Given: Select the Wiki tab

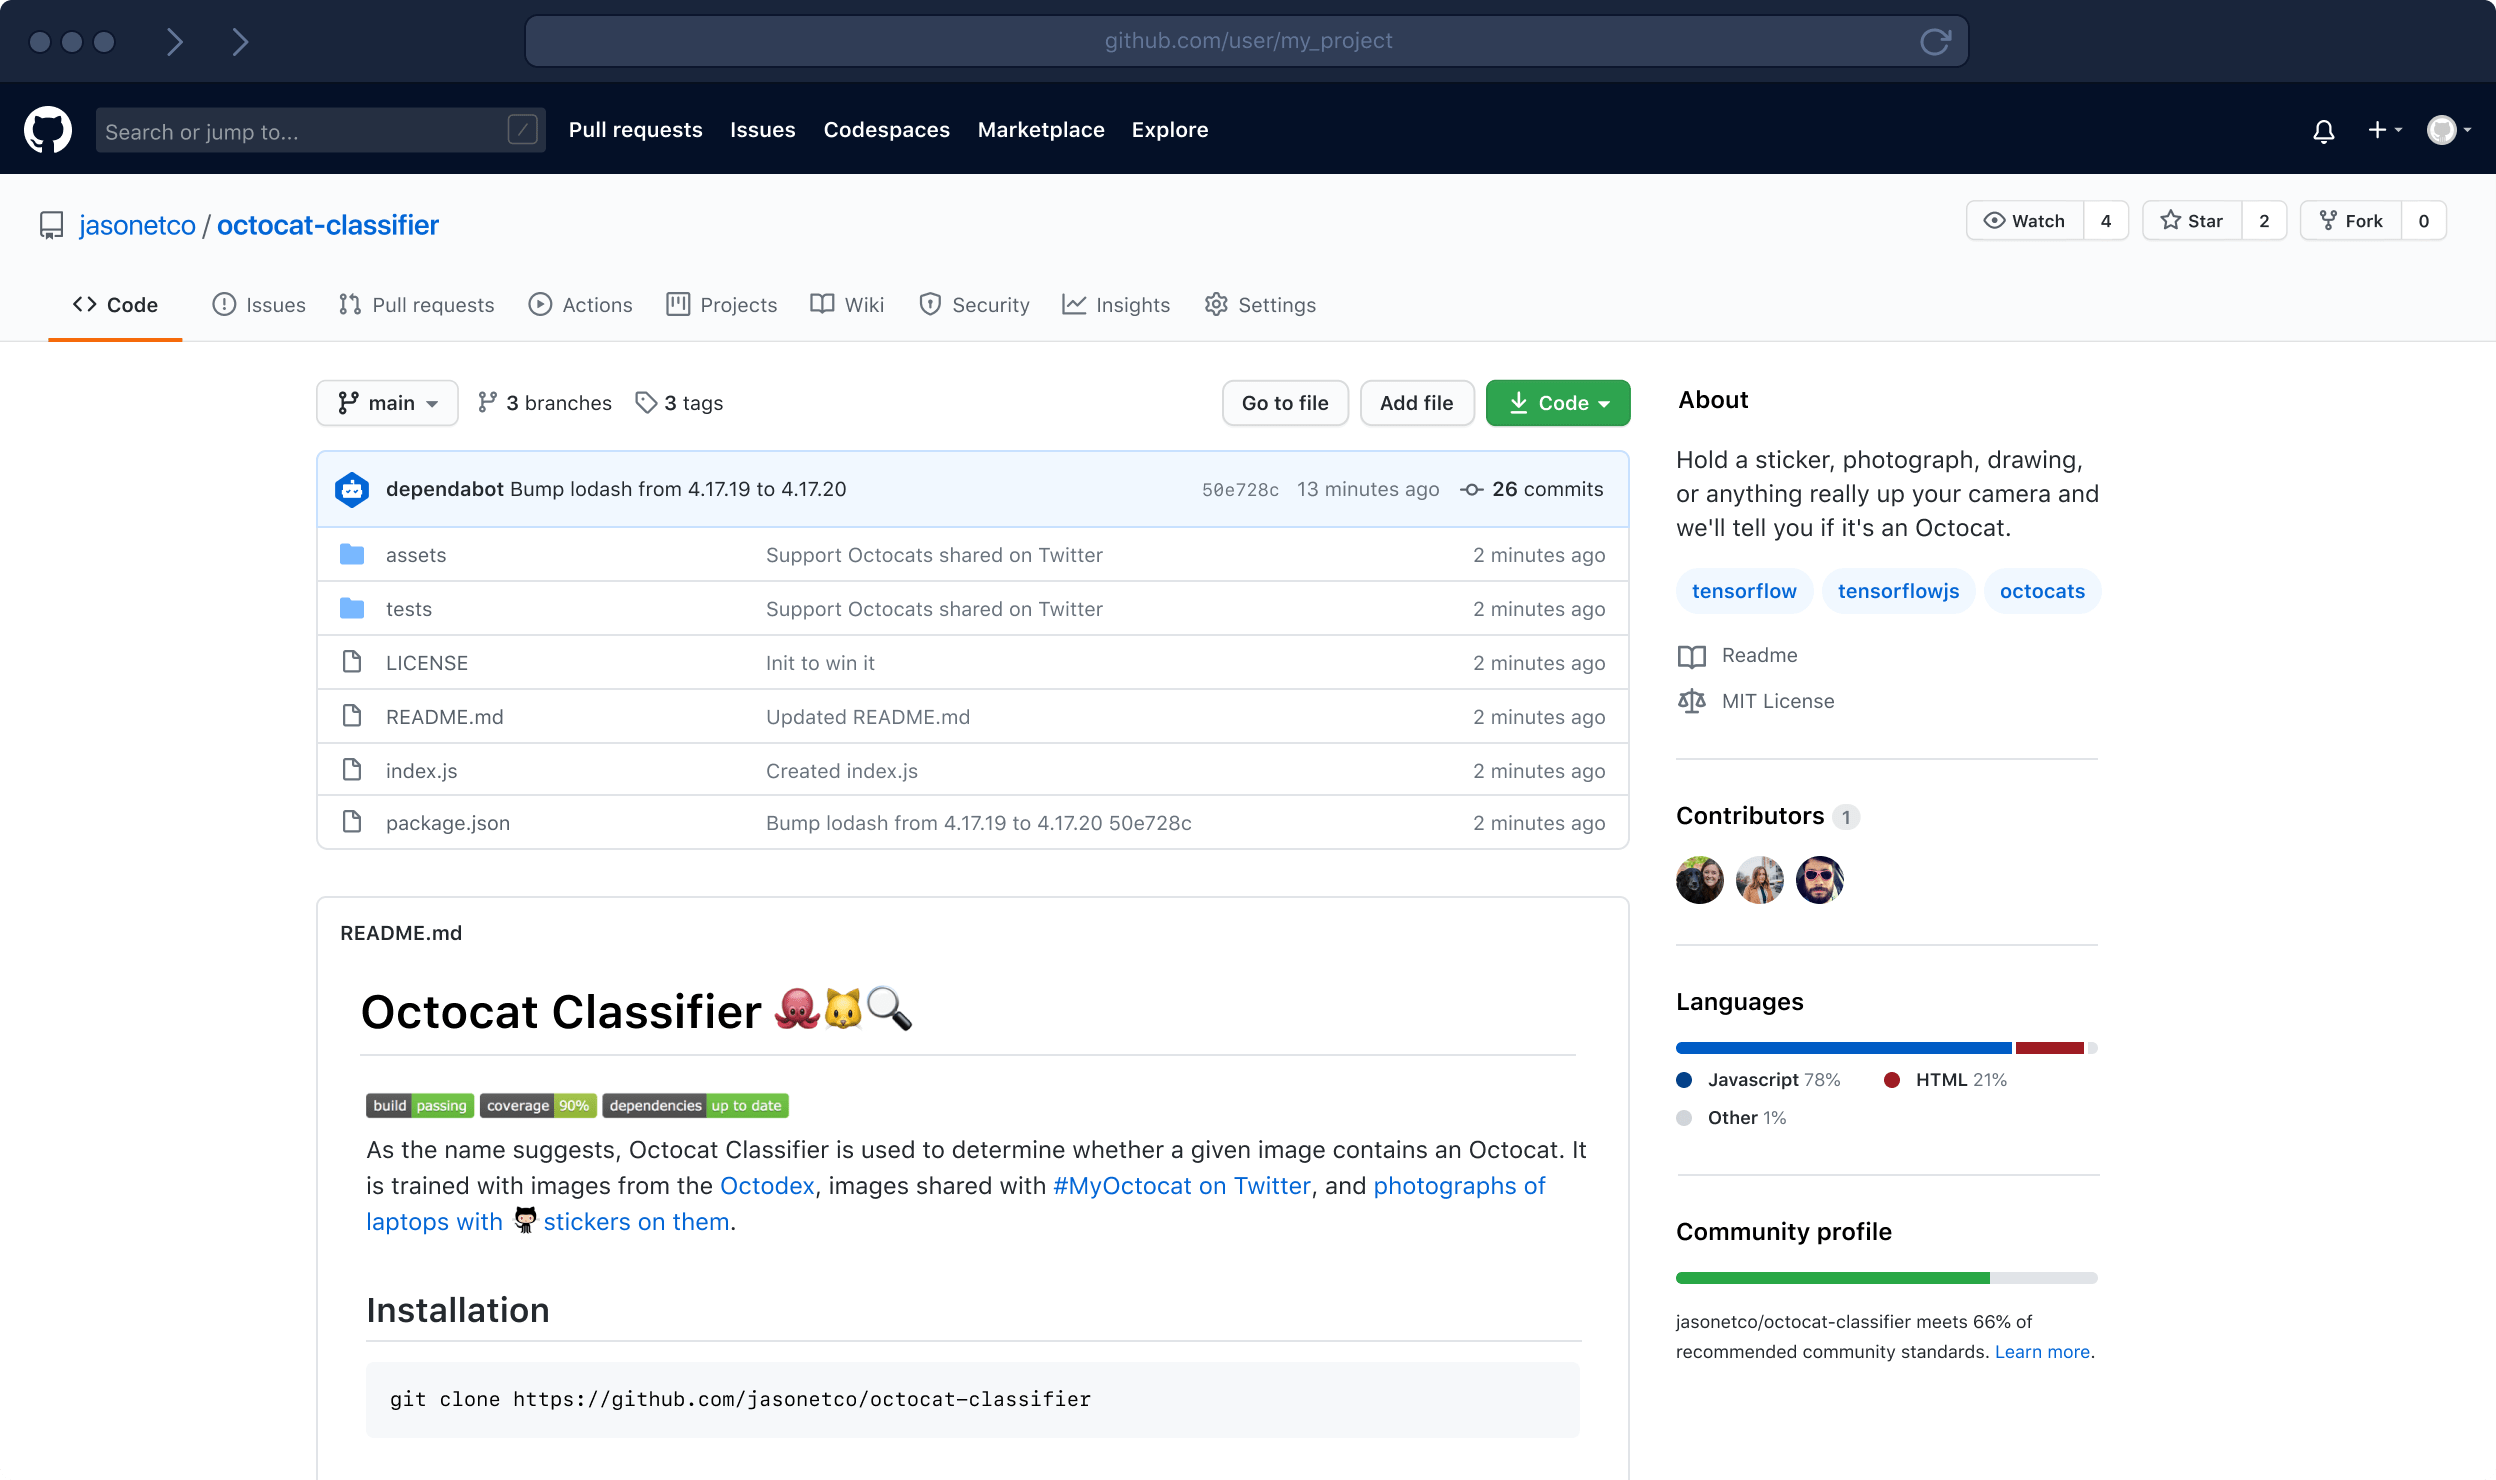Looking at the screenshot, I should coord(863,305).
